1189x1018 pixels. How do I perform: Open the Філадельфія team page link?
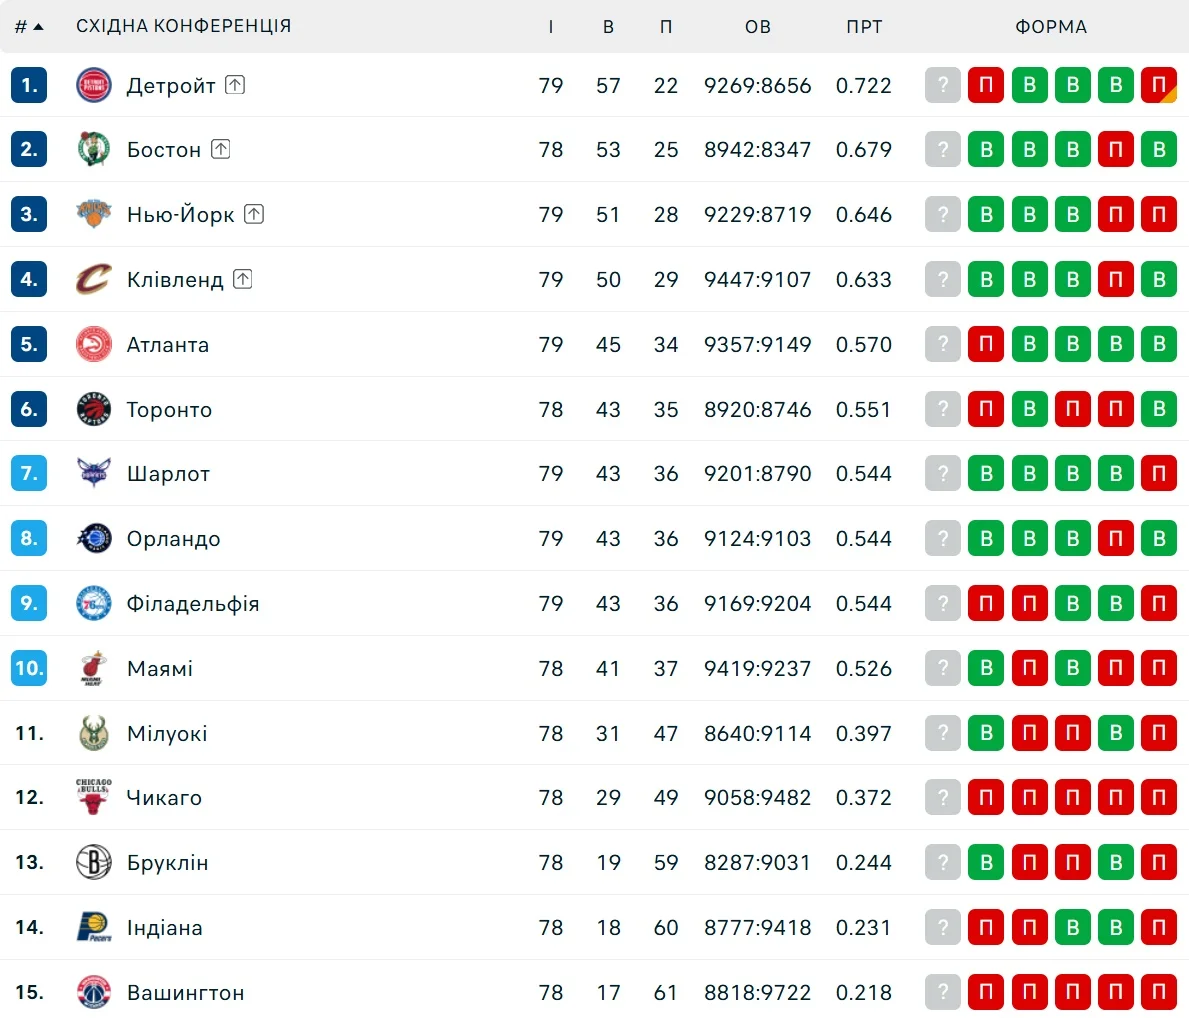(x=193, y=604)
